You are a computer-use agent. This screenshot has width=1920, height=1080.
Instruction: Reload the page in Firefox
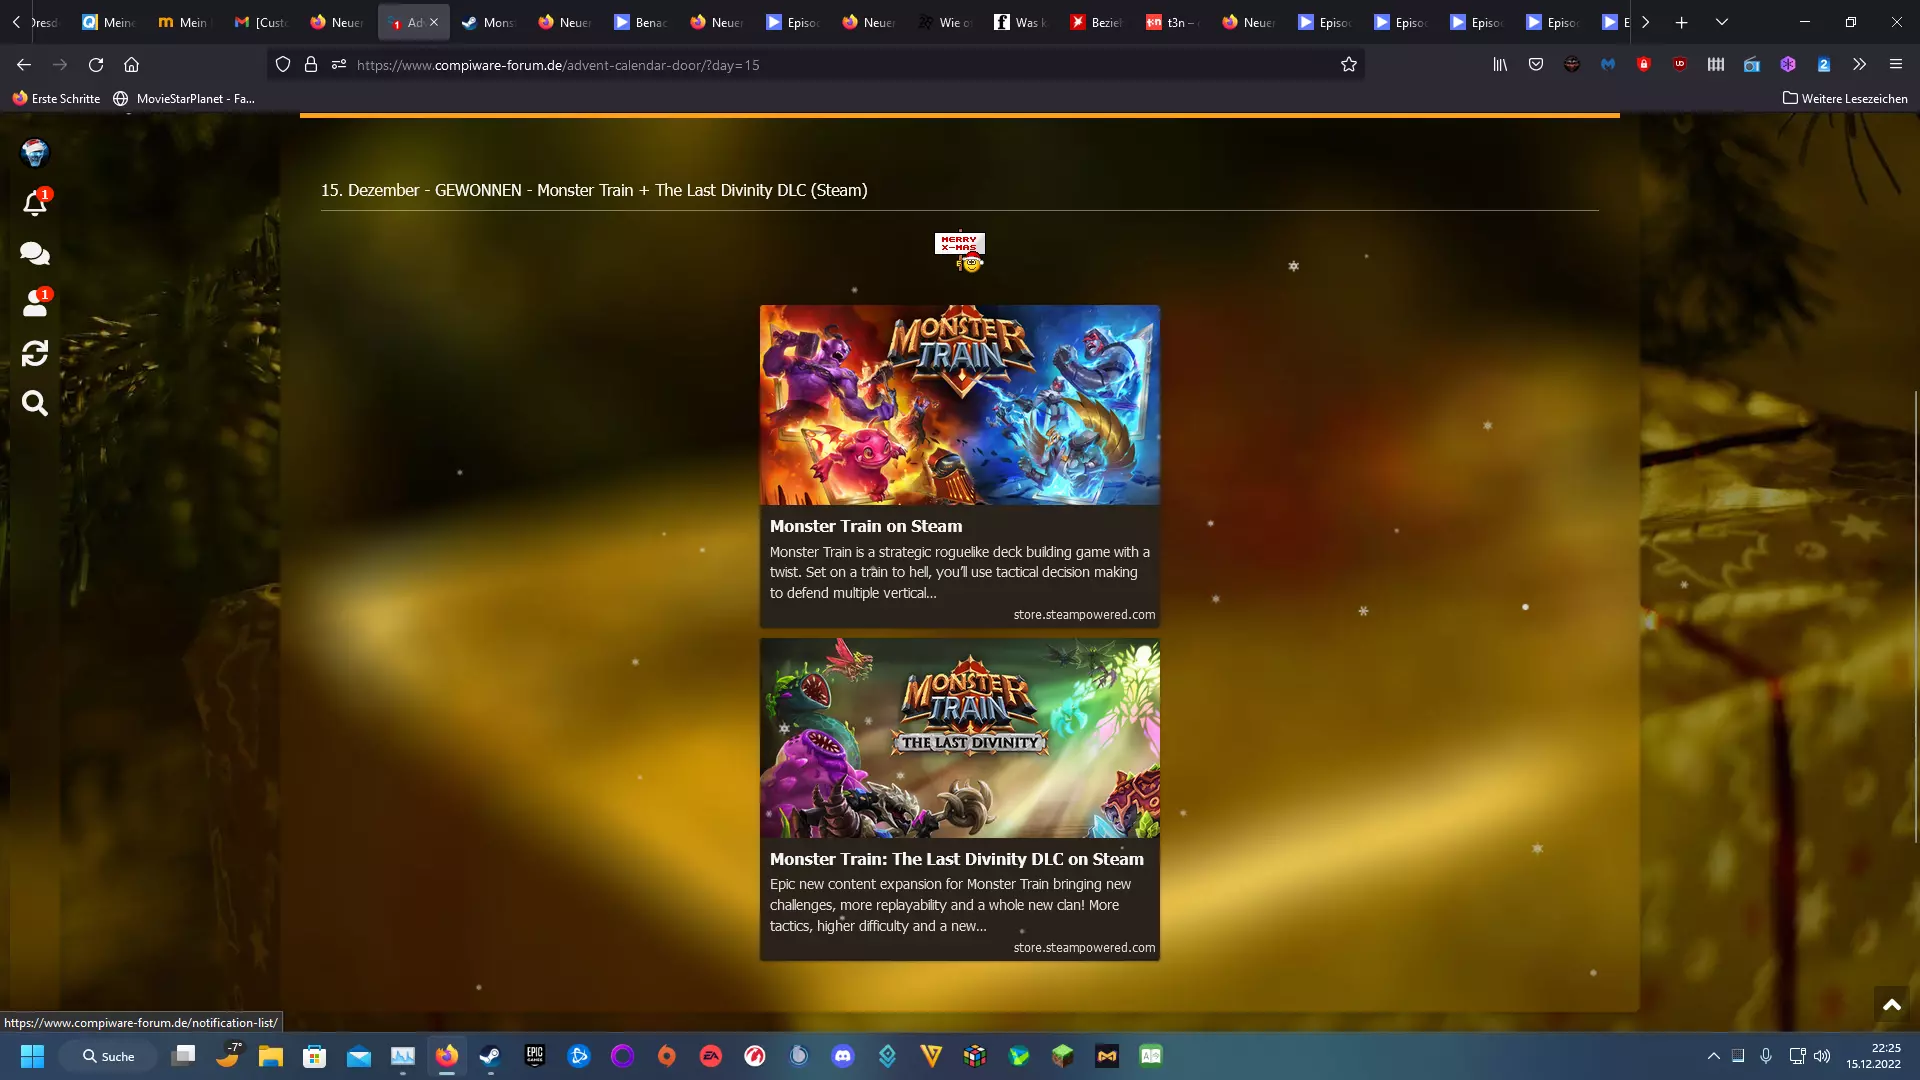click(x=96, y=65)
